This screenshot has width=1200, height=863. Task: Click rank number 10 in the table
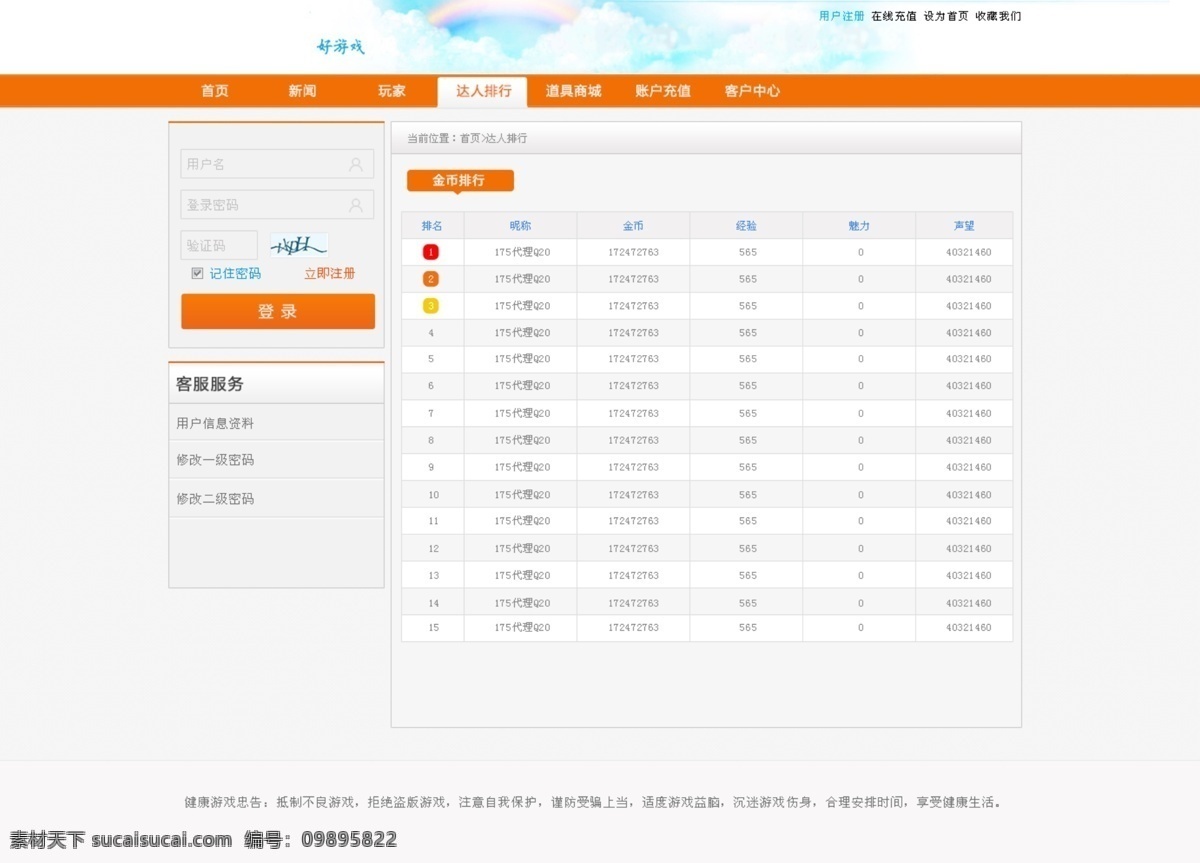(433, 495)
